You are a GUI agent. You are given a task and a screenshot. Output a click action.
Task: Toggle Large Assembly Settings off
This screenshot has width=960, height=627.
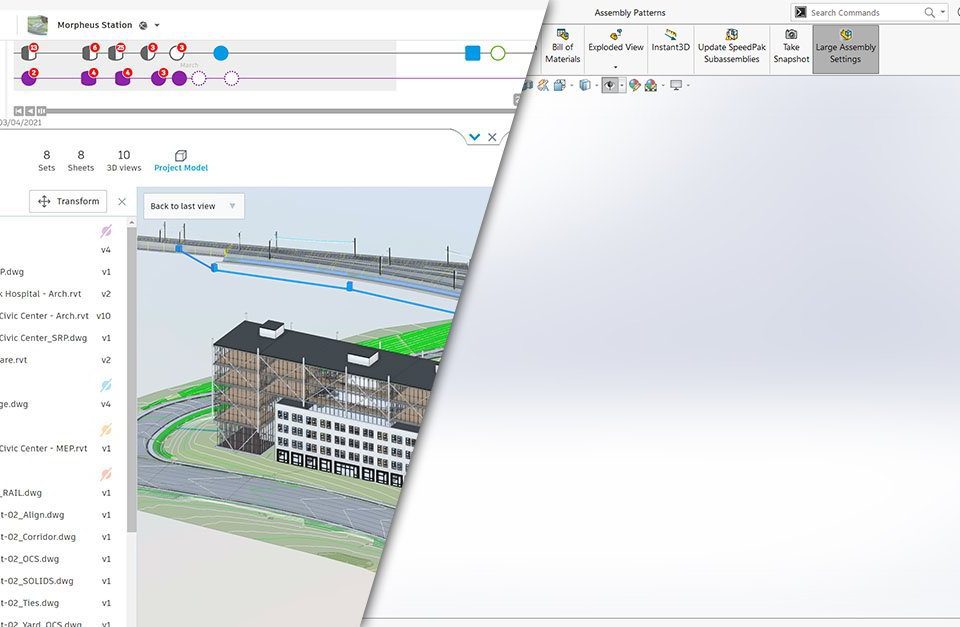(845, 49)
